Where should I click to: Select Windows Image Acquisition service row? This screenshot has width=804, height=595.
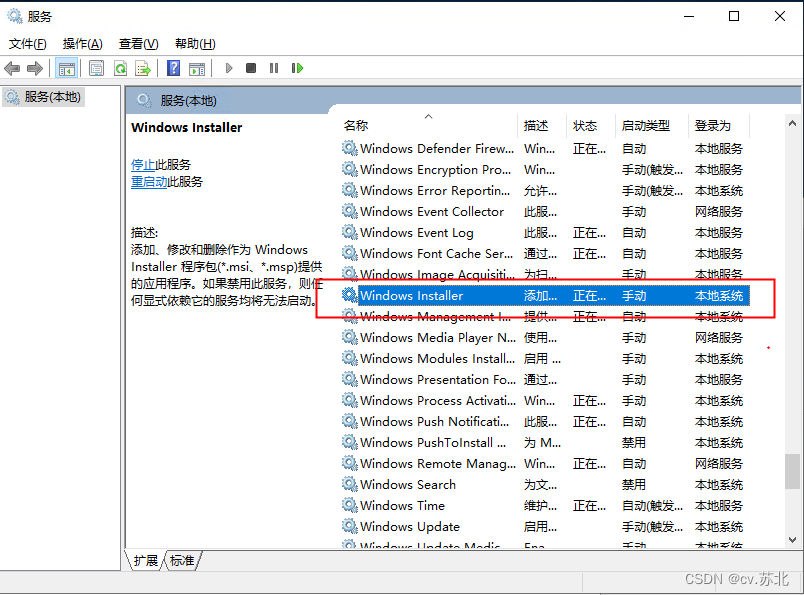[545, 274]
